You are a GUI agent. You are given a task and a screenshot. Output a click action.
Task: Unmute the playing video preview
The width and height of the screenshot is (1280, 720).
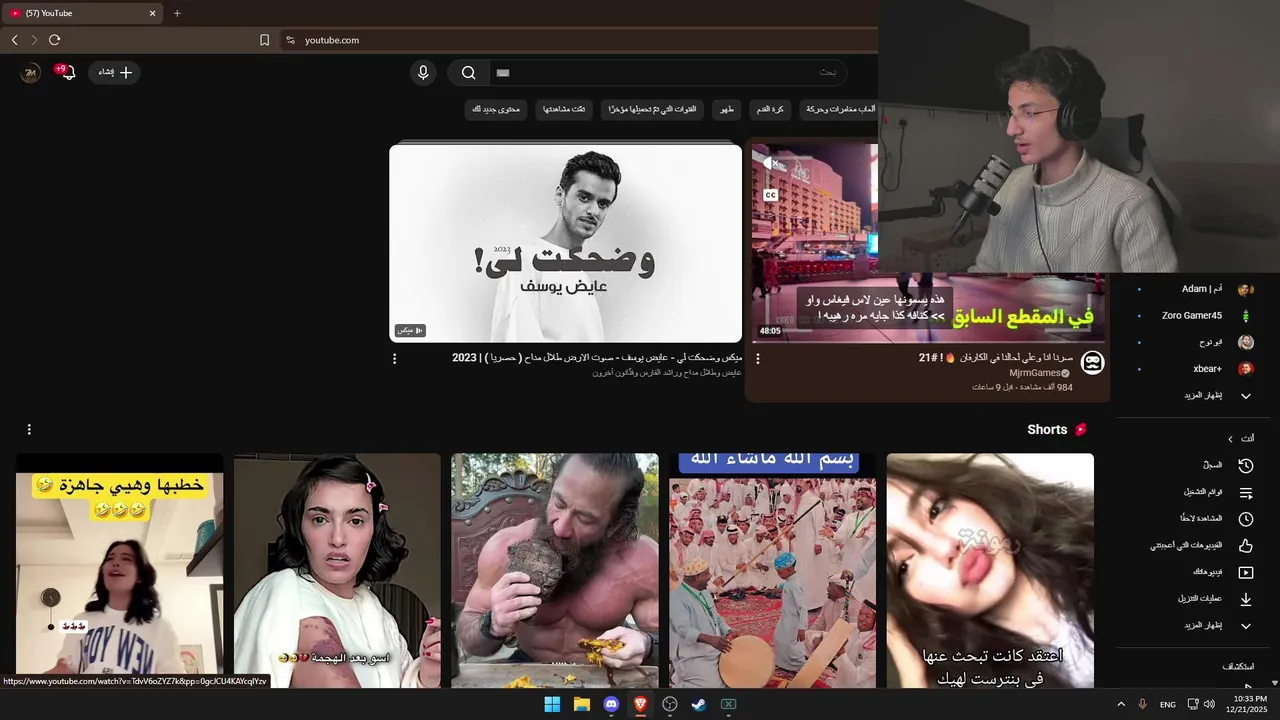pos(771,163)
